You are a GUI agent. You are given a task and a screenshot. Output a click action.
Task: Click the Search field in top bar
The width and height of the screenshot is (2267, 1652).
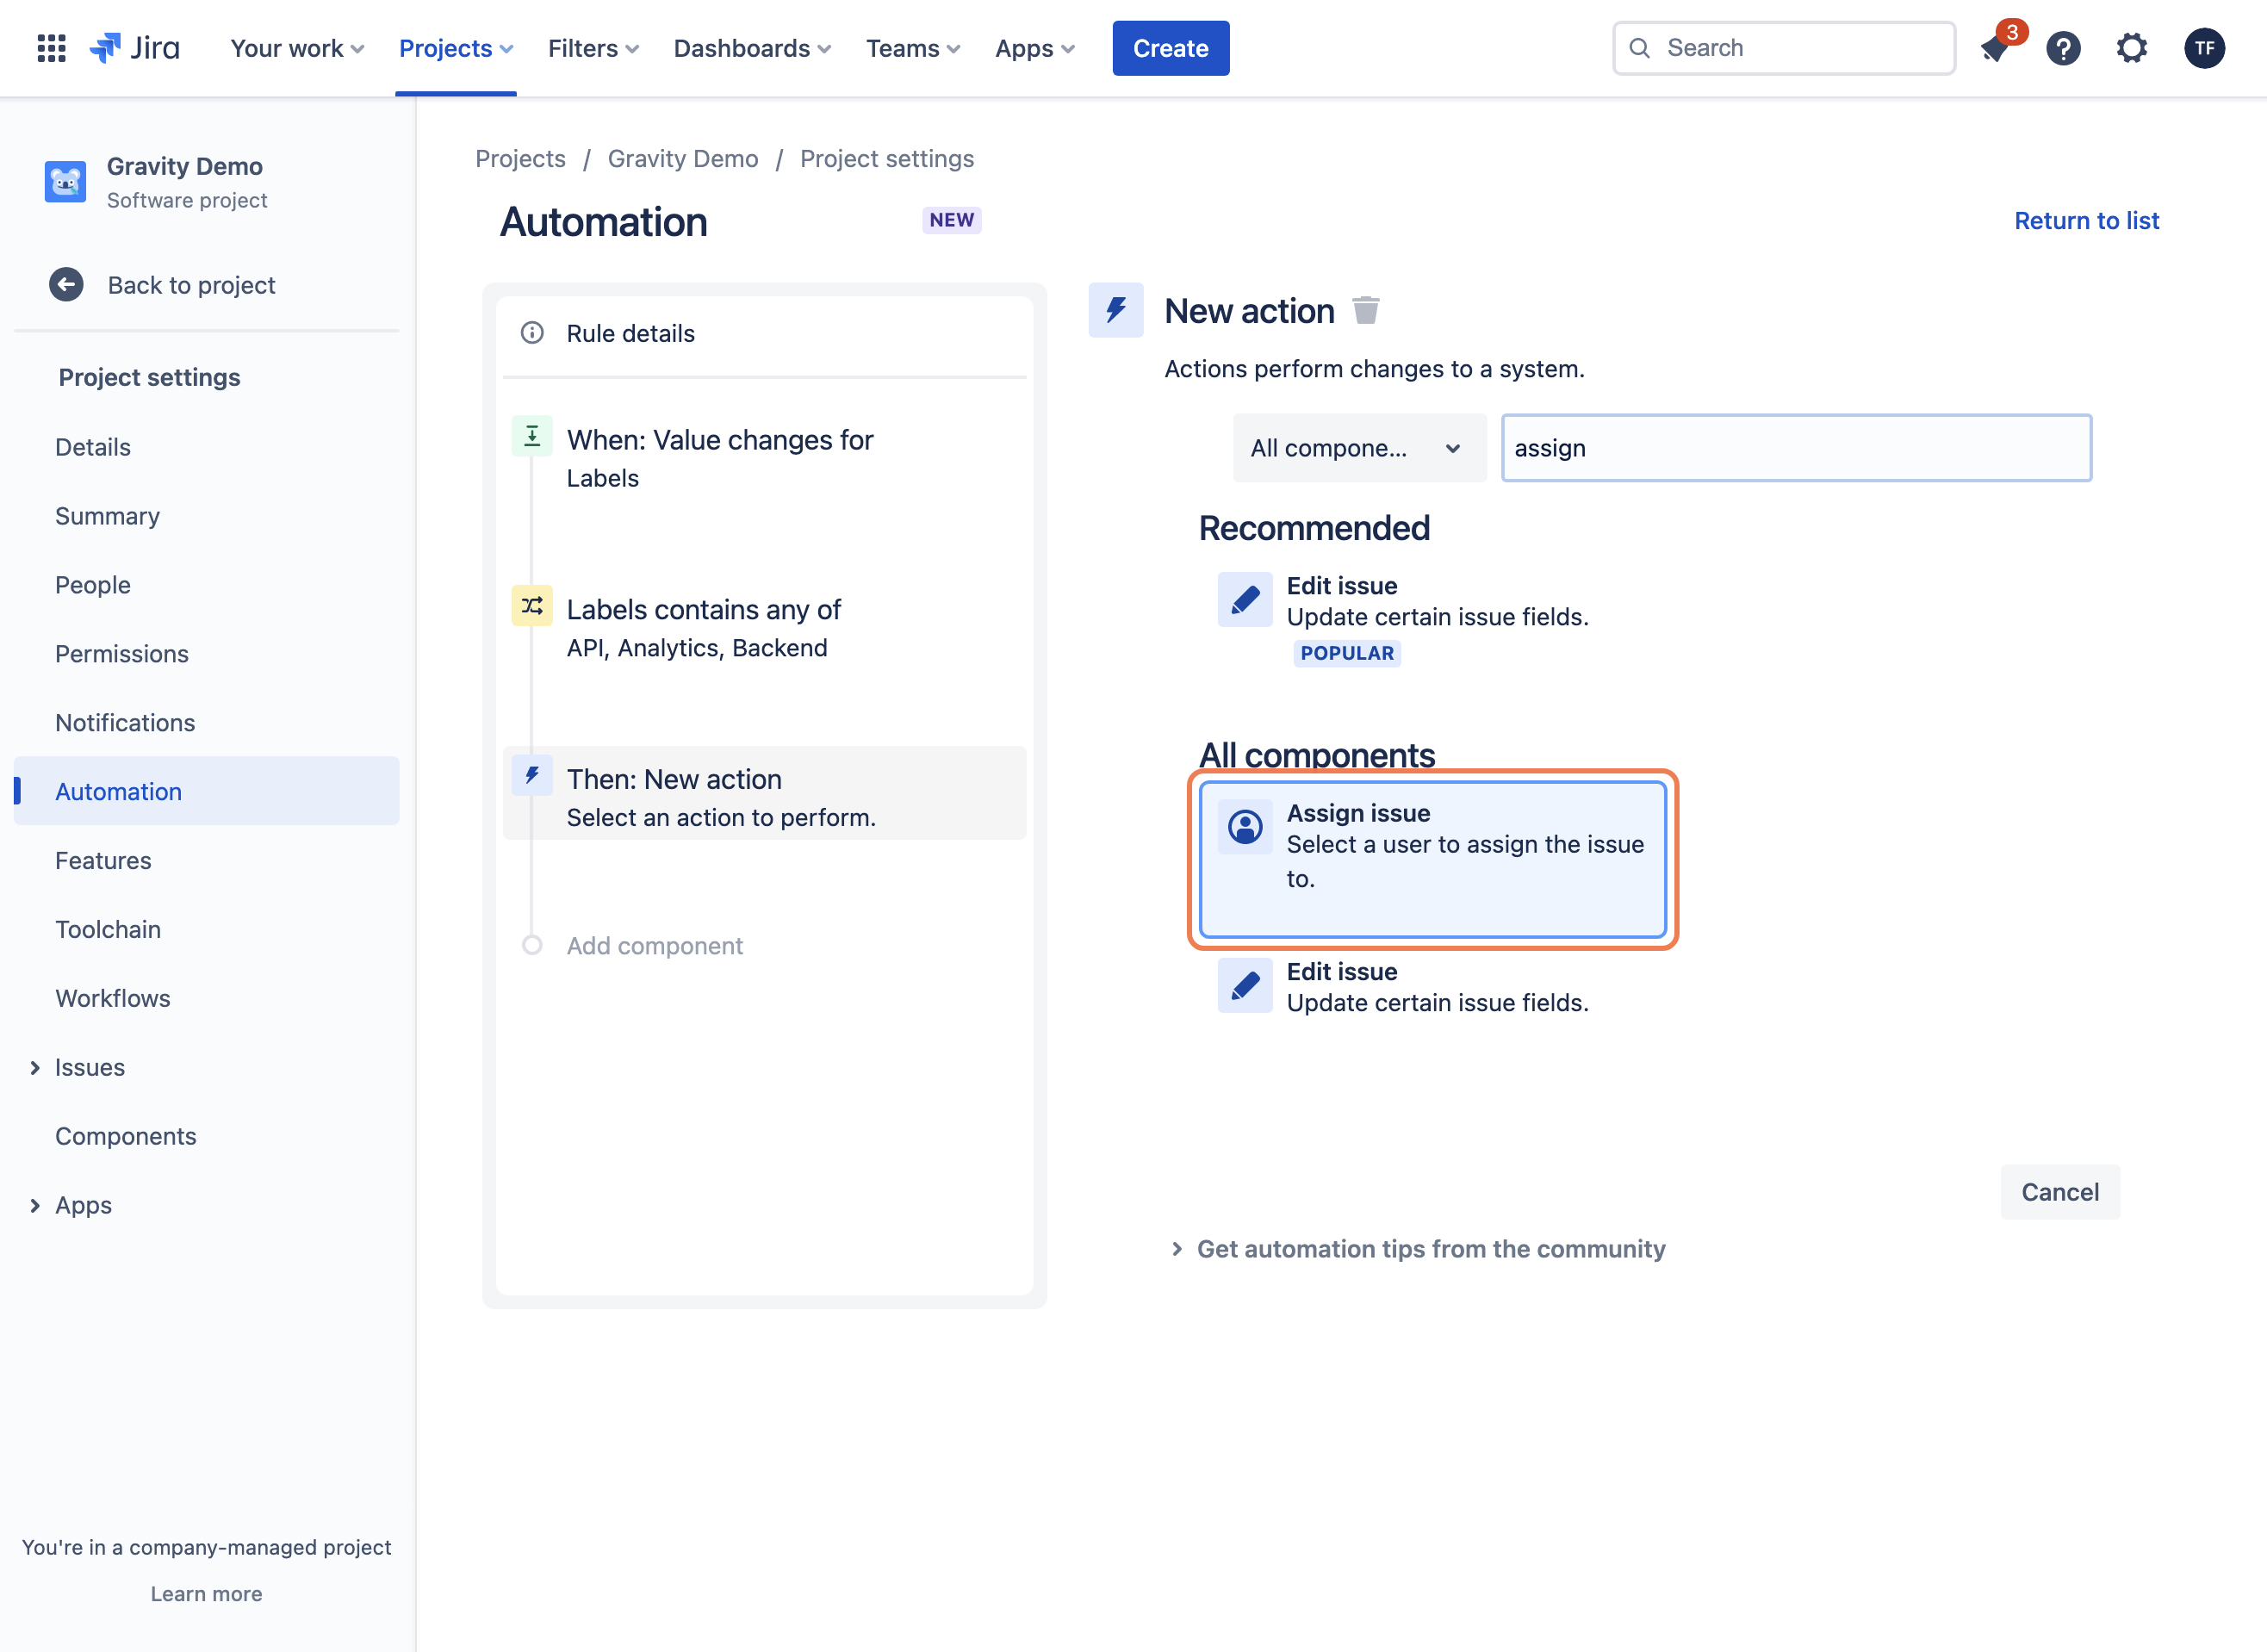(1784, 48)
